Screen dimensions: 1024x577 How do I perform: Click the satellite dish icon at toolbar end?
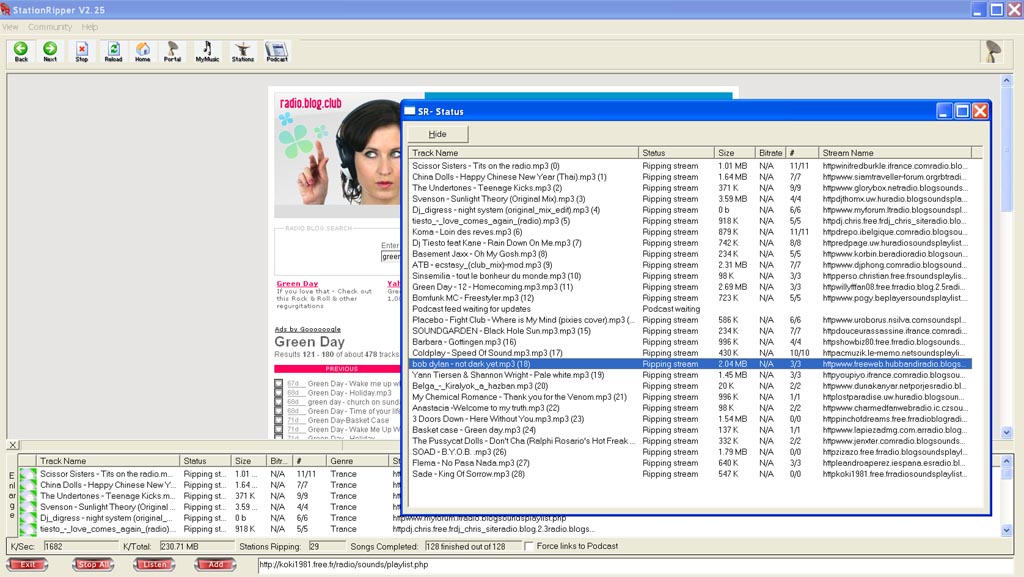click(x=993, y=51)
